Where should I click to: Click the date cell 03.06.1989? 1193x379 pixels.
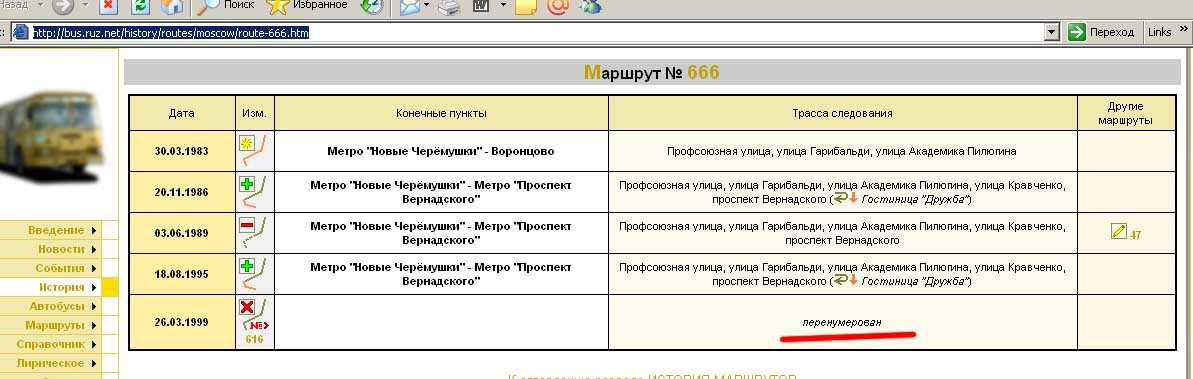point(181,233)
